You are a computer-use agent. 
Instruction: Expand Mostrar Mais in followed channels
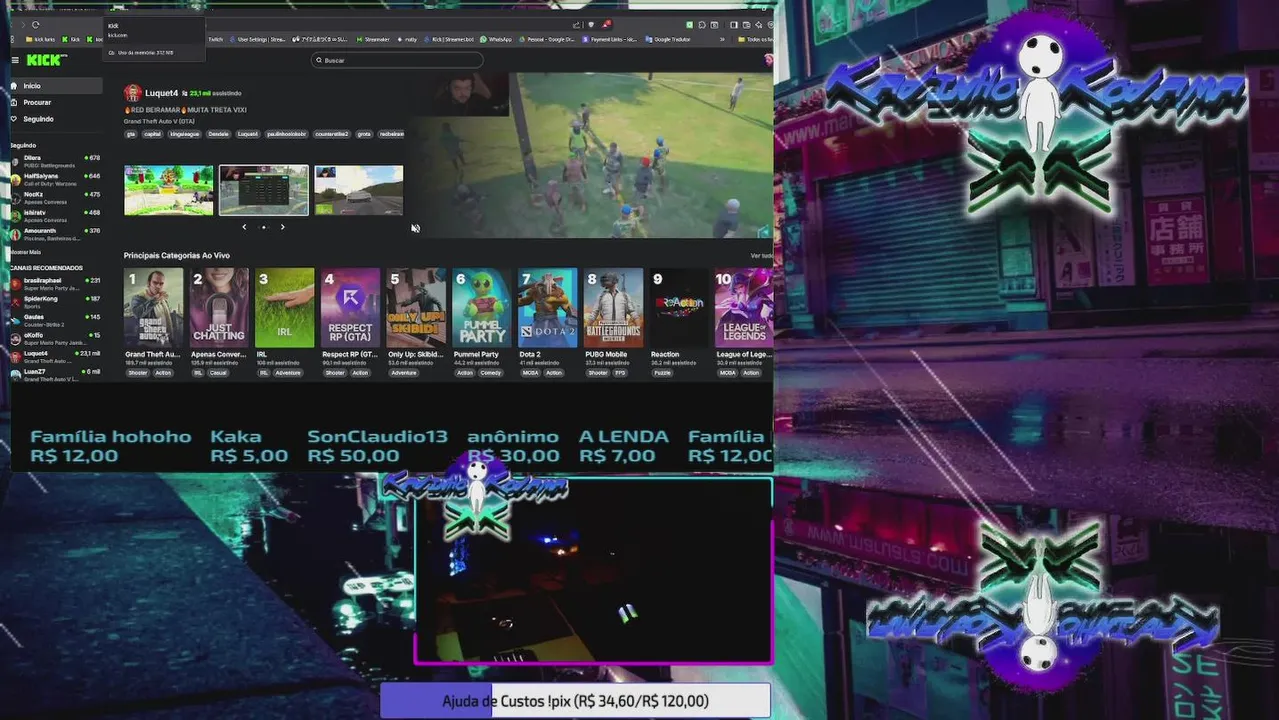point(26,251)
